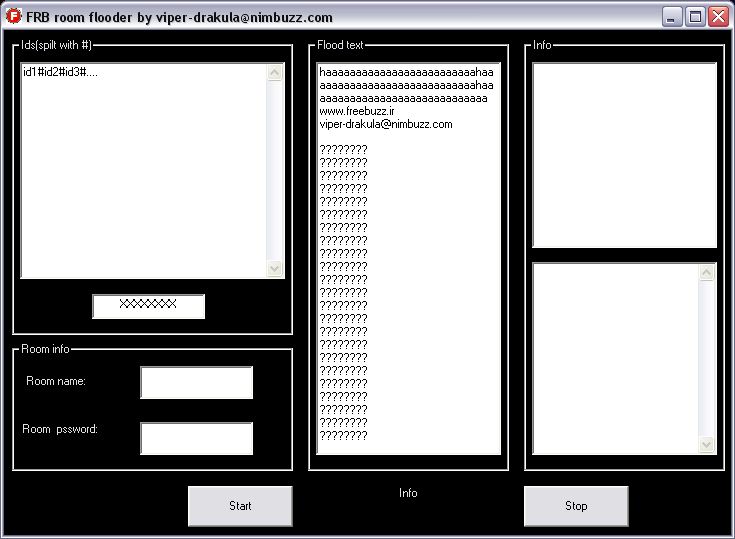Click Ids list scrollbar up arrow
Image resolution: width=735 pixels, height=539 pixels.
[275, 72]
